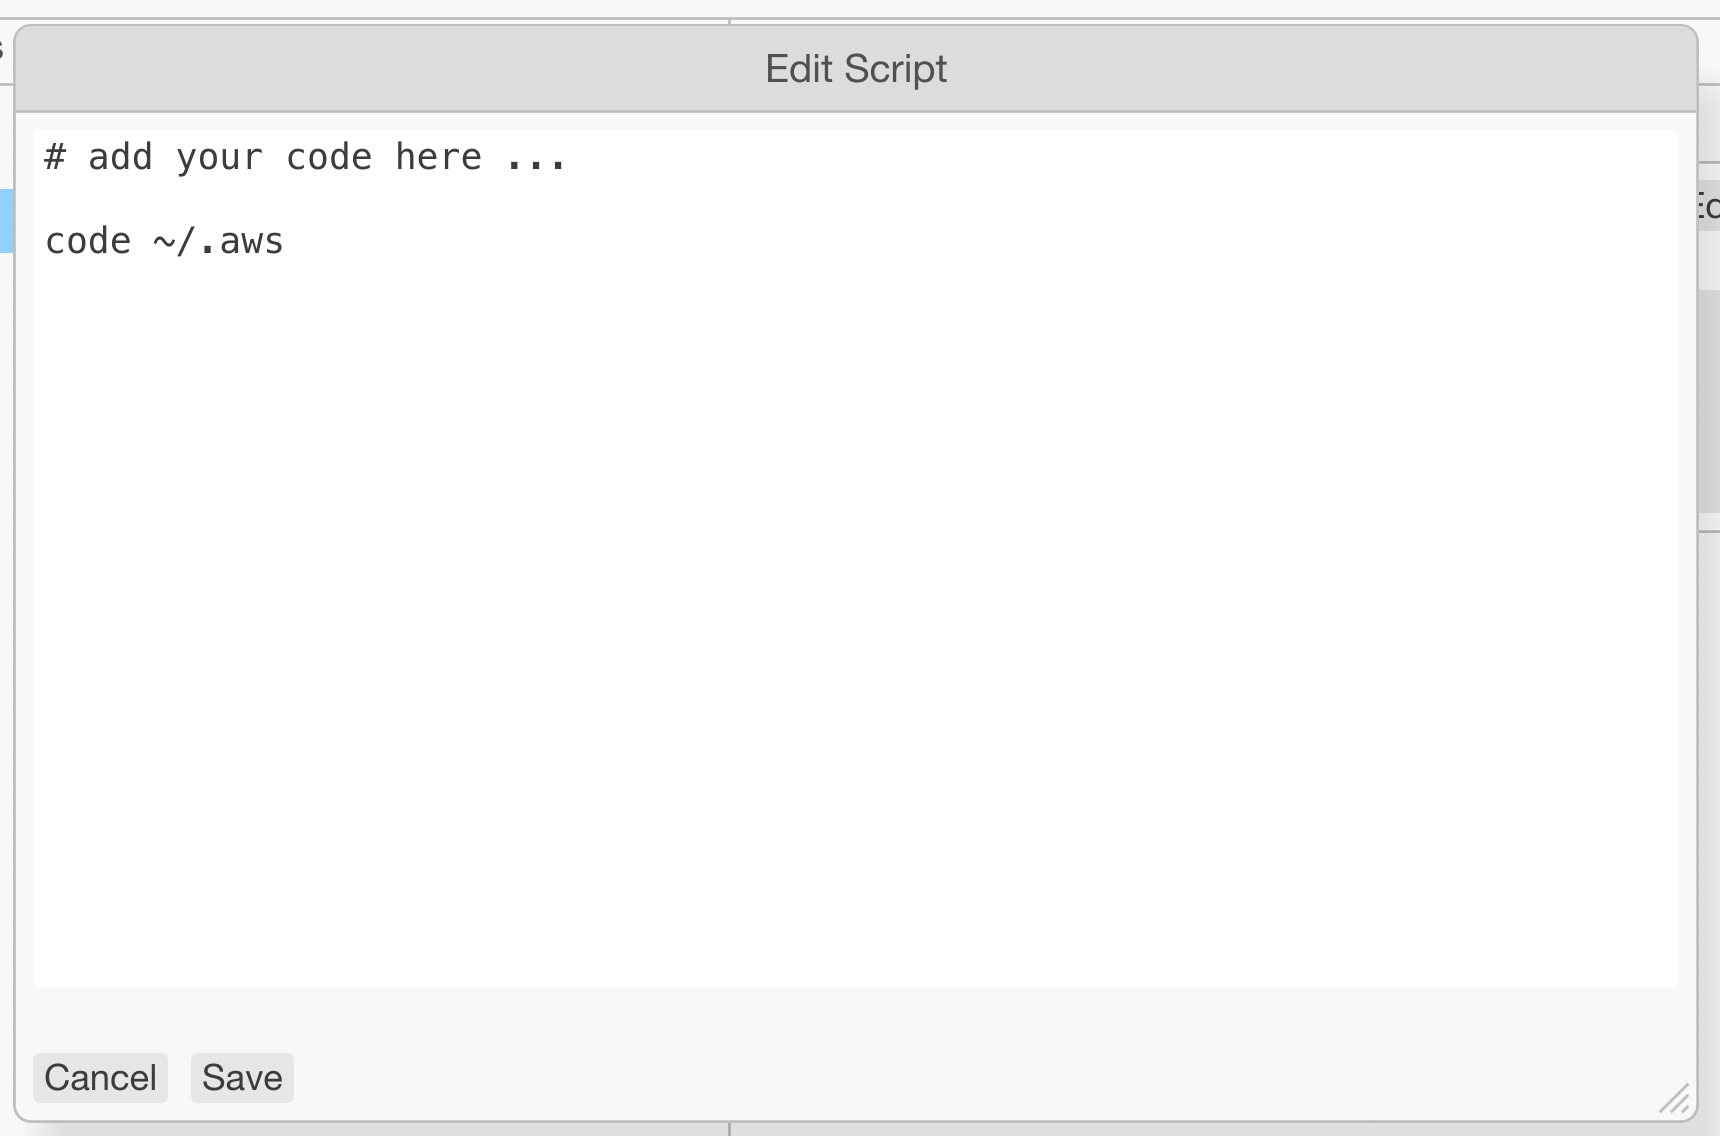Click the ".aws" folder name text
This screenshot has width=1720, height=1136.
tap(242, 242)
